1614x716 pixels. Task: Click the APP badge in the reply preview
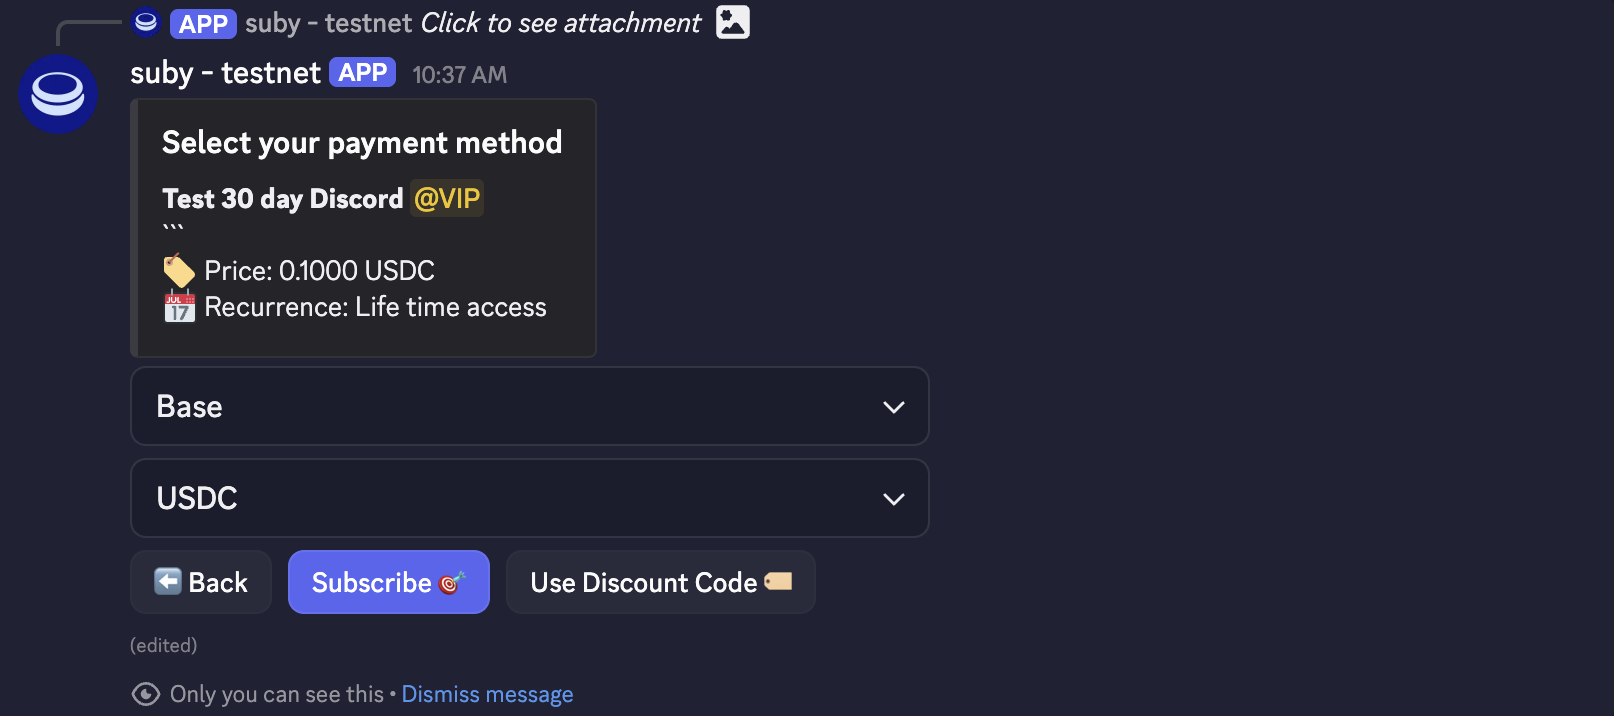[203, 23]
